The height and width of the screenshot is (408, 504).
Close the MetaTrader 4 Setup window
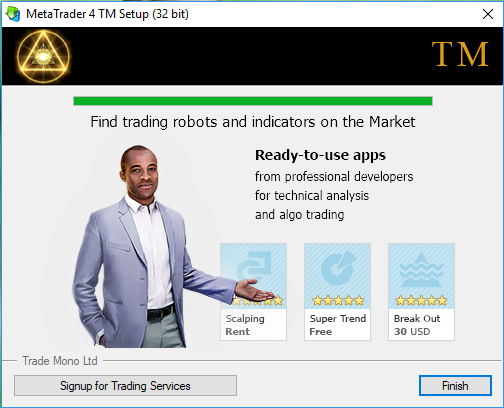tap(488, 14)
